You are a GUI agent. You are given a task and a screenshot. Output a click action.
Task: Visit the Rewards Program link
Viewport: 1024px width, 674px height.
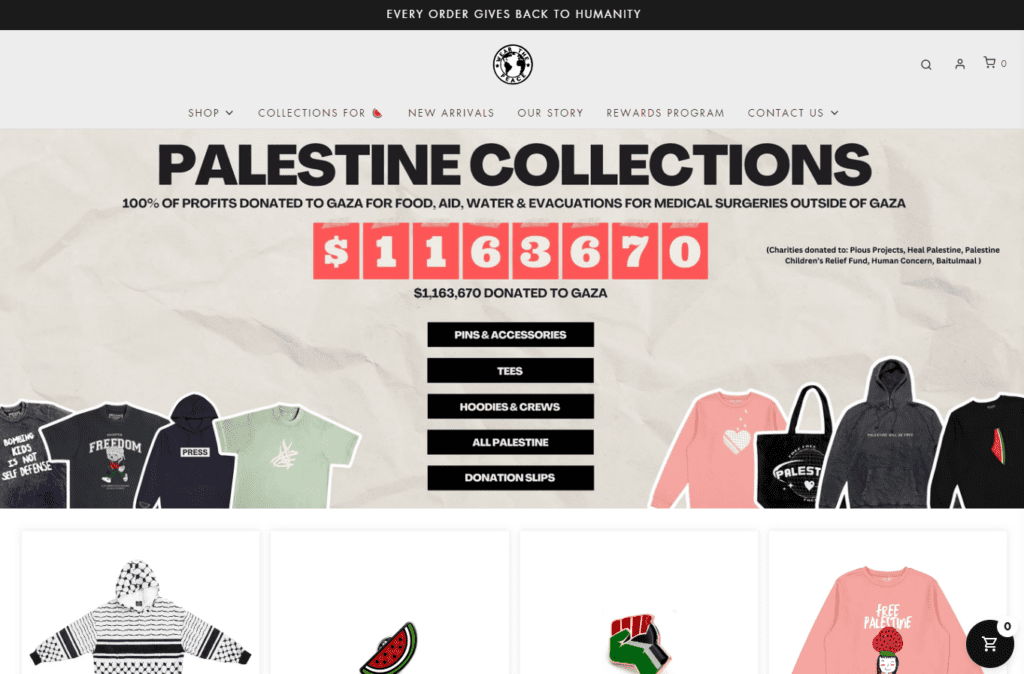[x=665, y=113]
